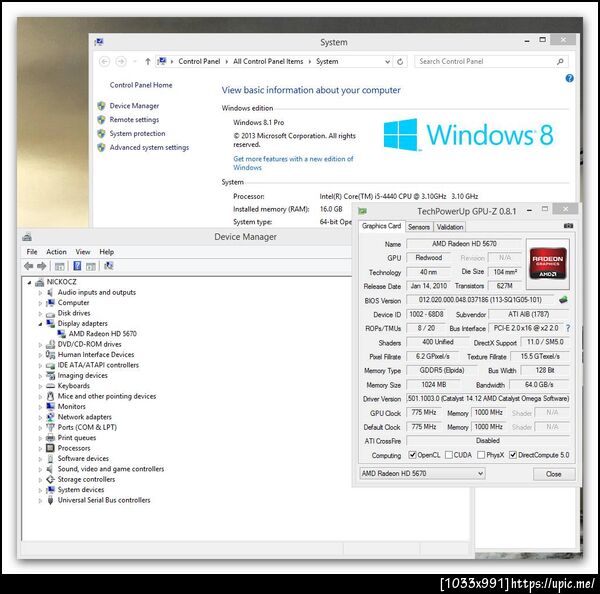Expand Human Interface Devices node
Image resolution: width=600 pixels, height=594 pixels.
(x=40, y=355)
